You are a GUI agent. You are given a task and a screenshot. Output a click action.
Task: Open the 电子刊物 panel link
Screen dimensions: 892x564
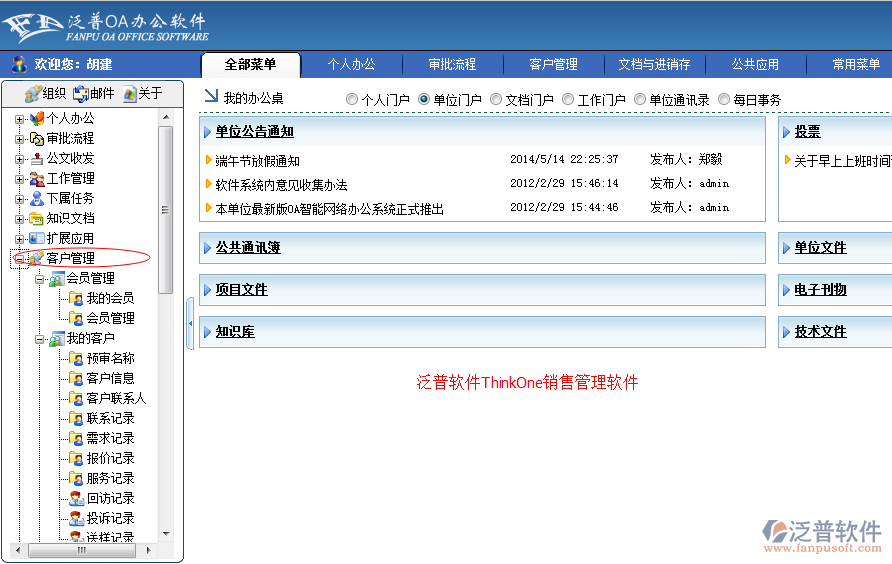(820, 290)
